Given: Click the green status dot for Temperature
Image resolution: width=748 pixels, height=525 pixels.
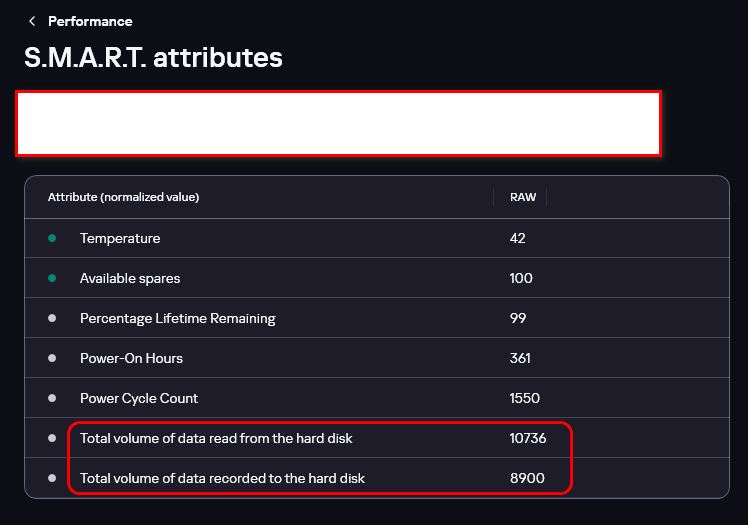Looking at the screenshot, I should (x=52, y=238).
